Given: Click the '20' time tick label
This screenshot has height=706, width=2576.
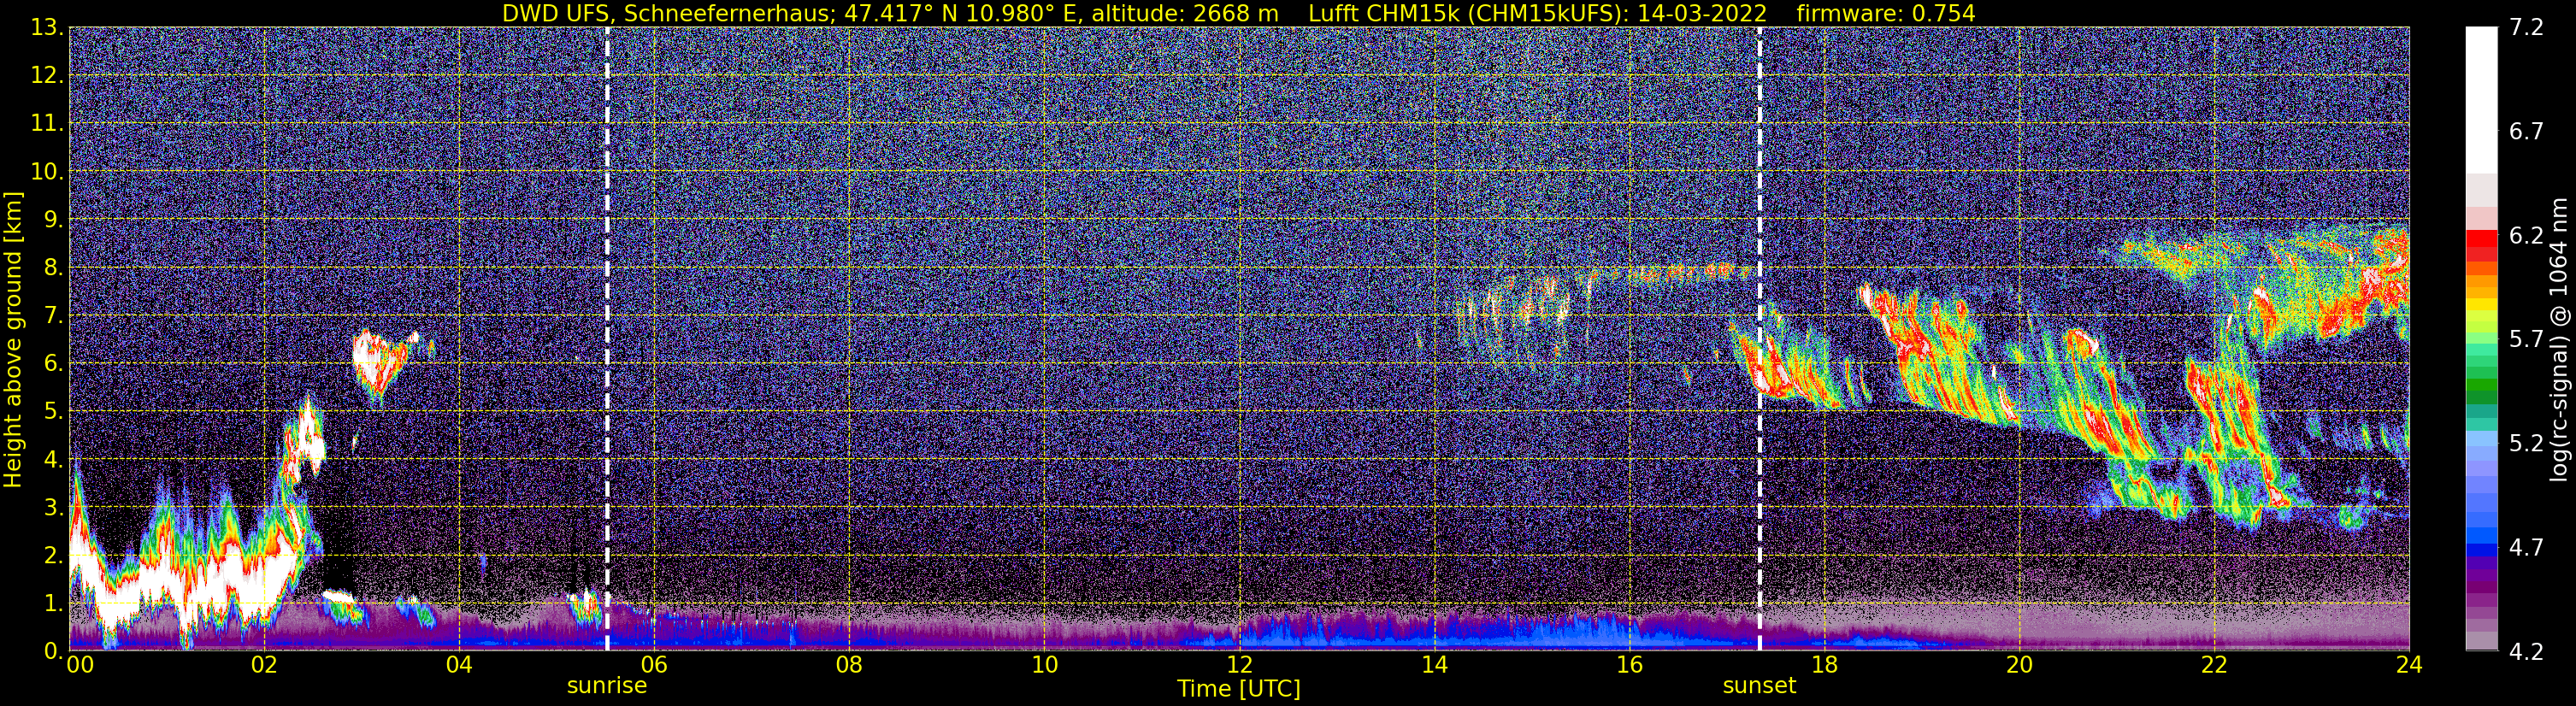Looking at the screenshot, I should (2019, 665).
